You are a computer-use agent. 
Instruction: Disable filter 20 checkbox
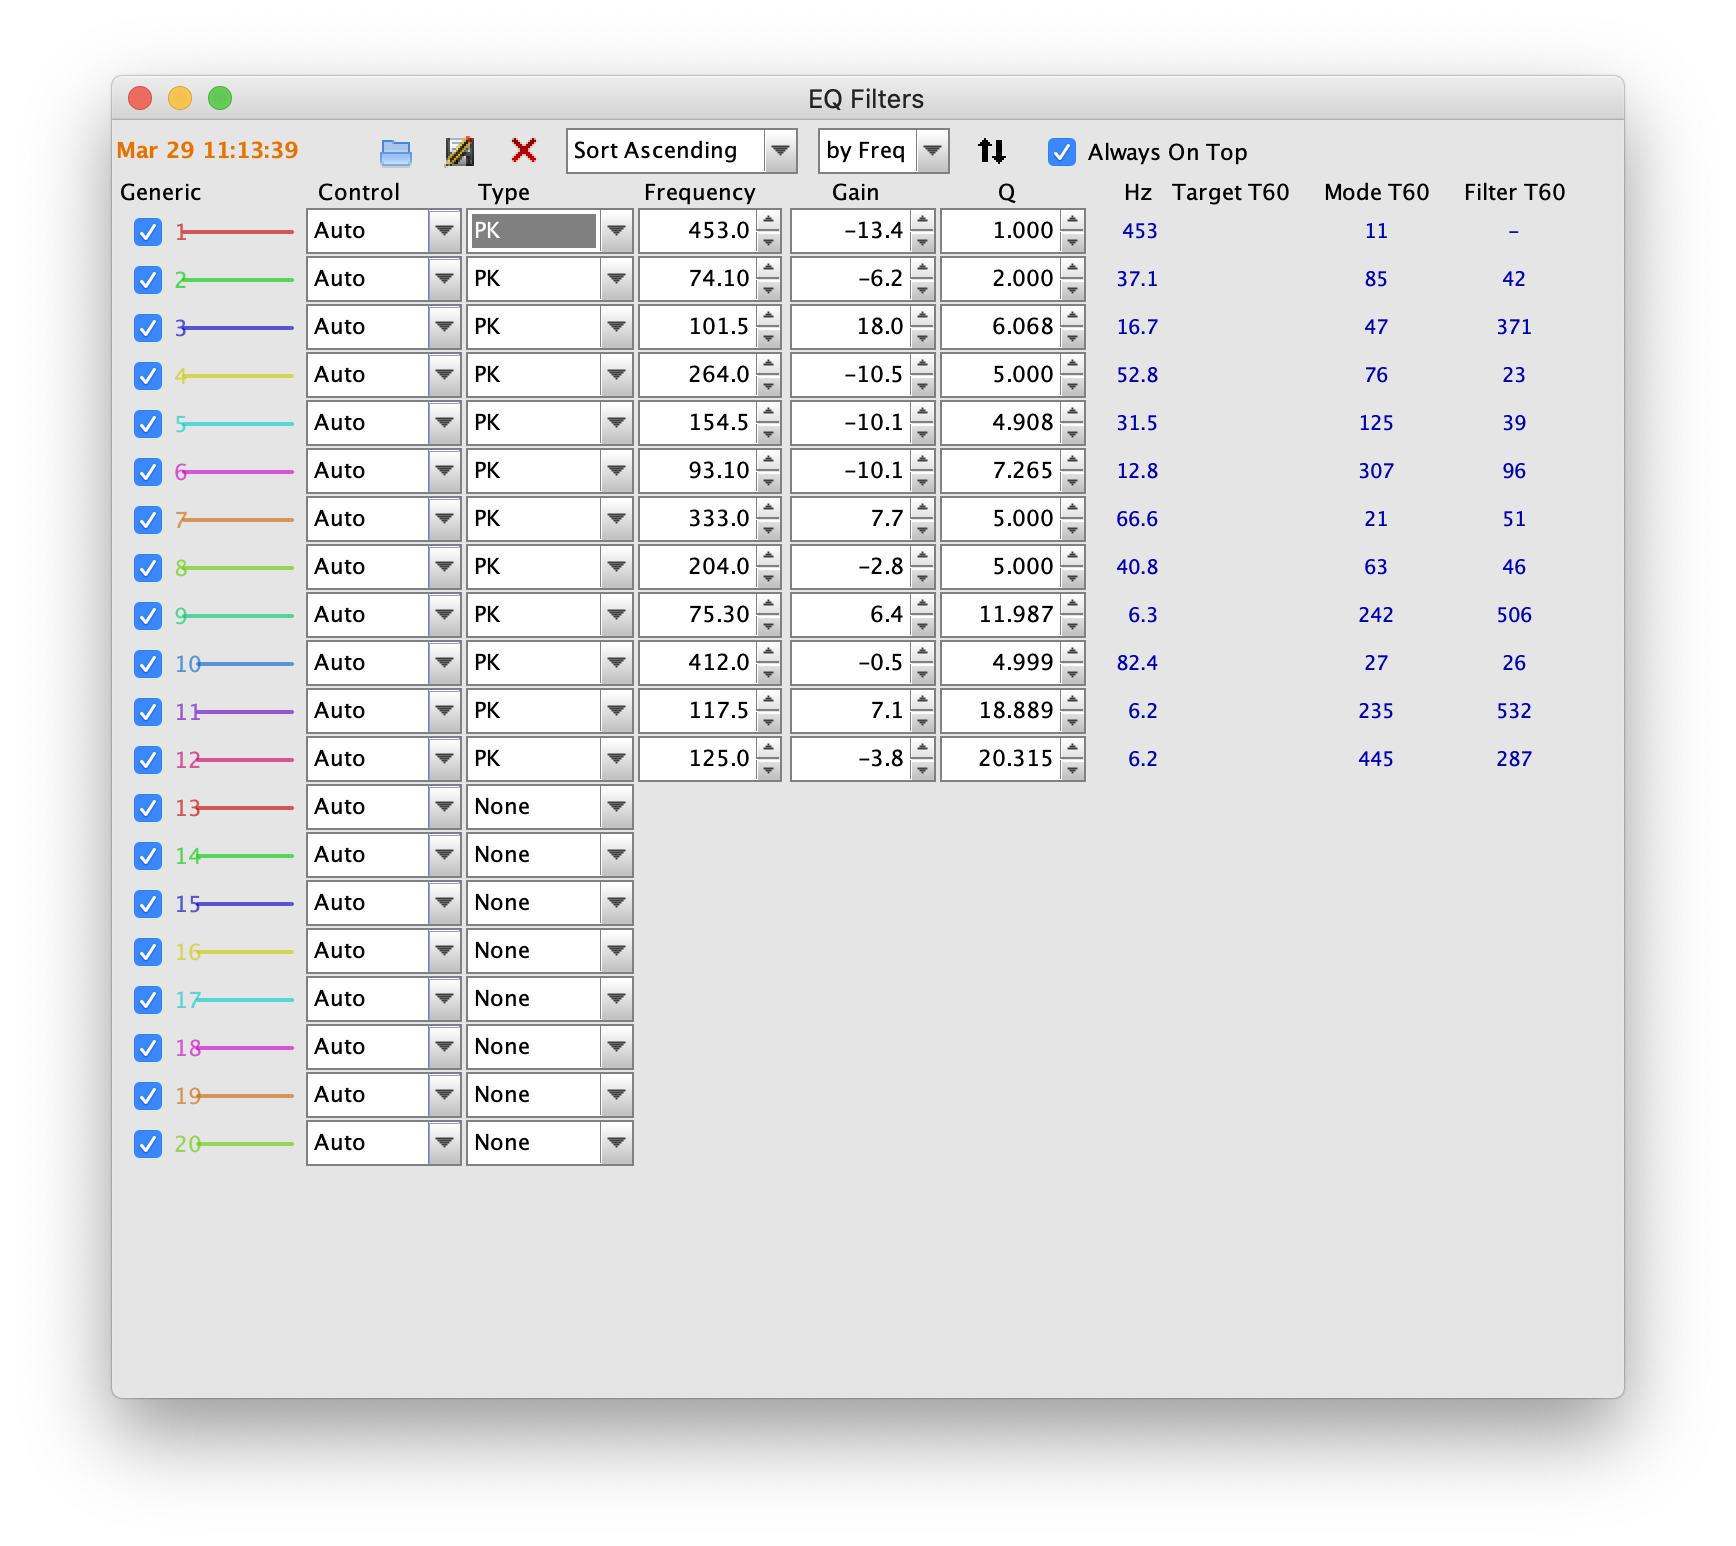pyautogui.click(x=148, y=1144)
